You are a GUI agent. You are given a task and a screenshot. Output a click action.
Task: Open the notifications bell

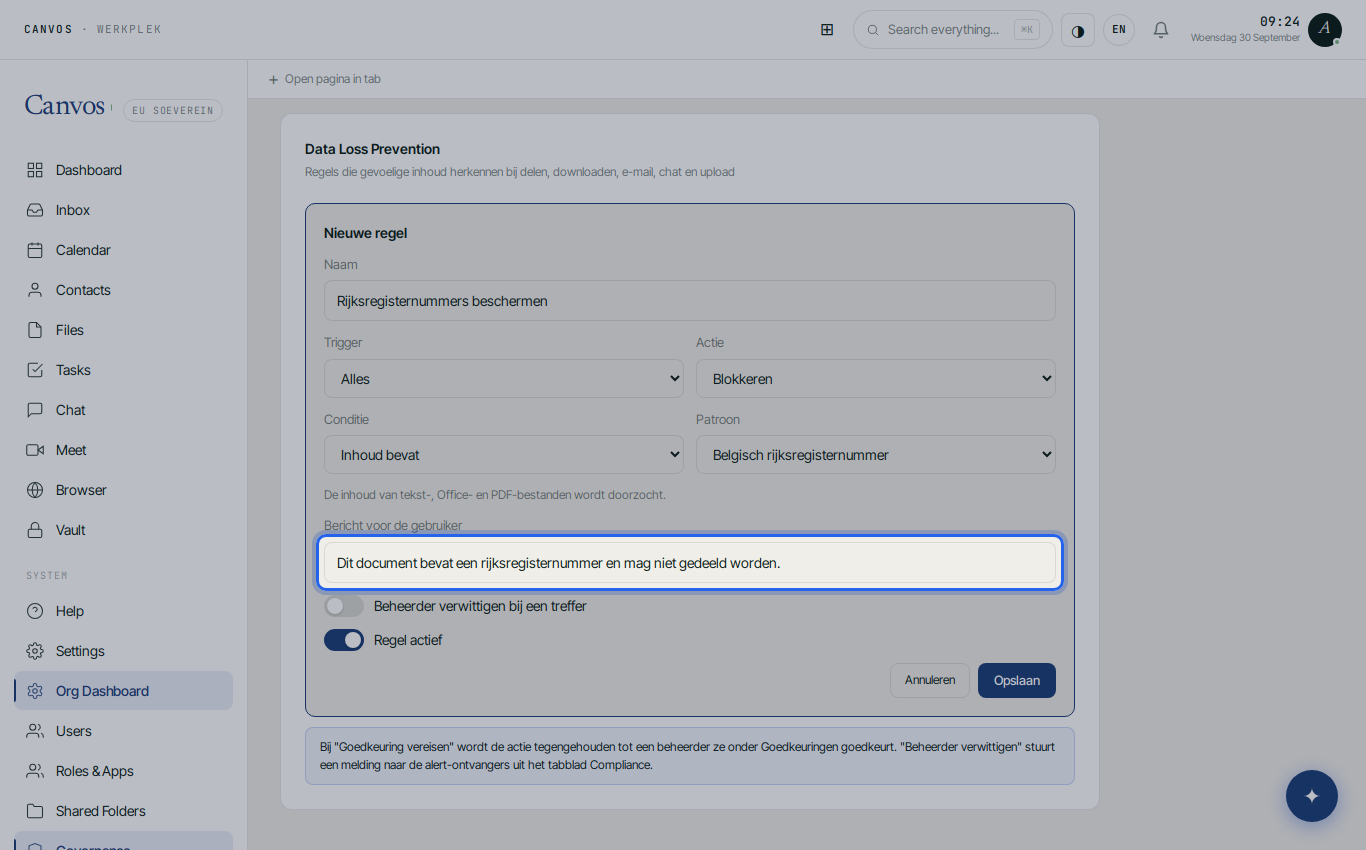pyautogui.click(x=1161, y=30)
